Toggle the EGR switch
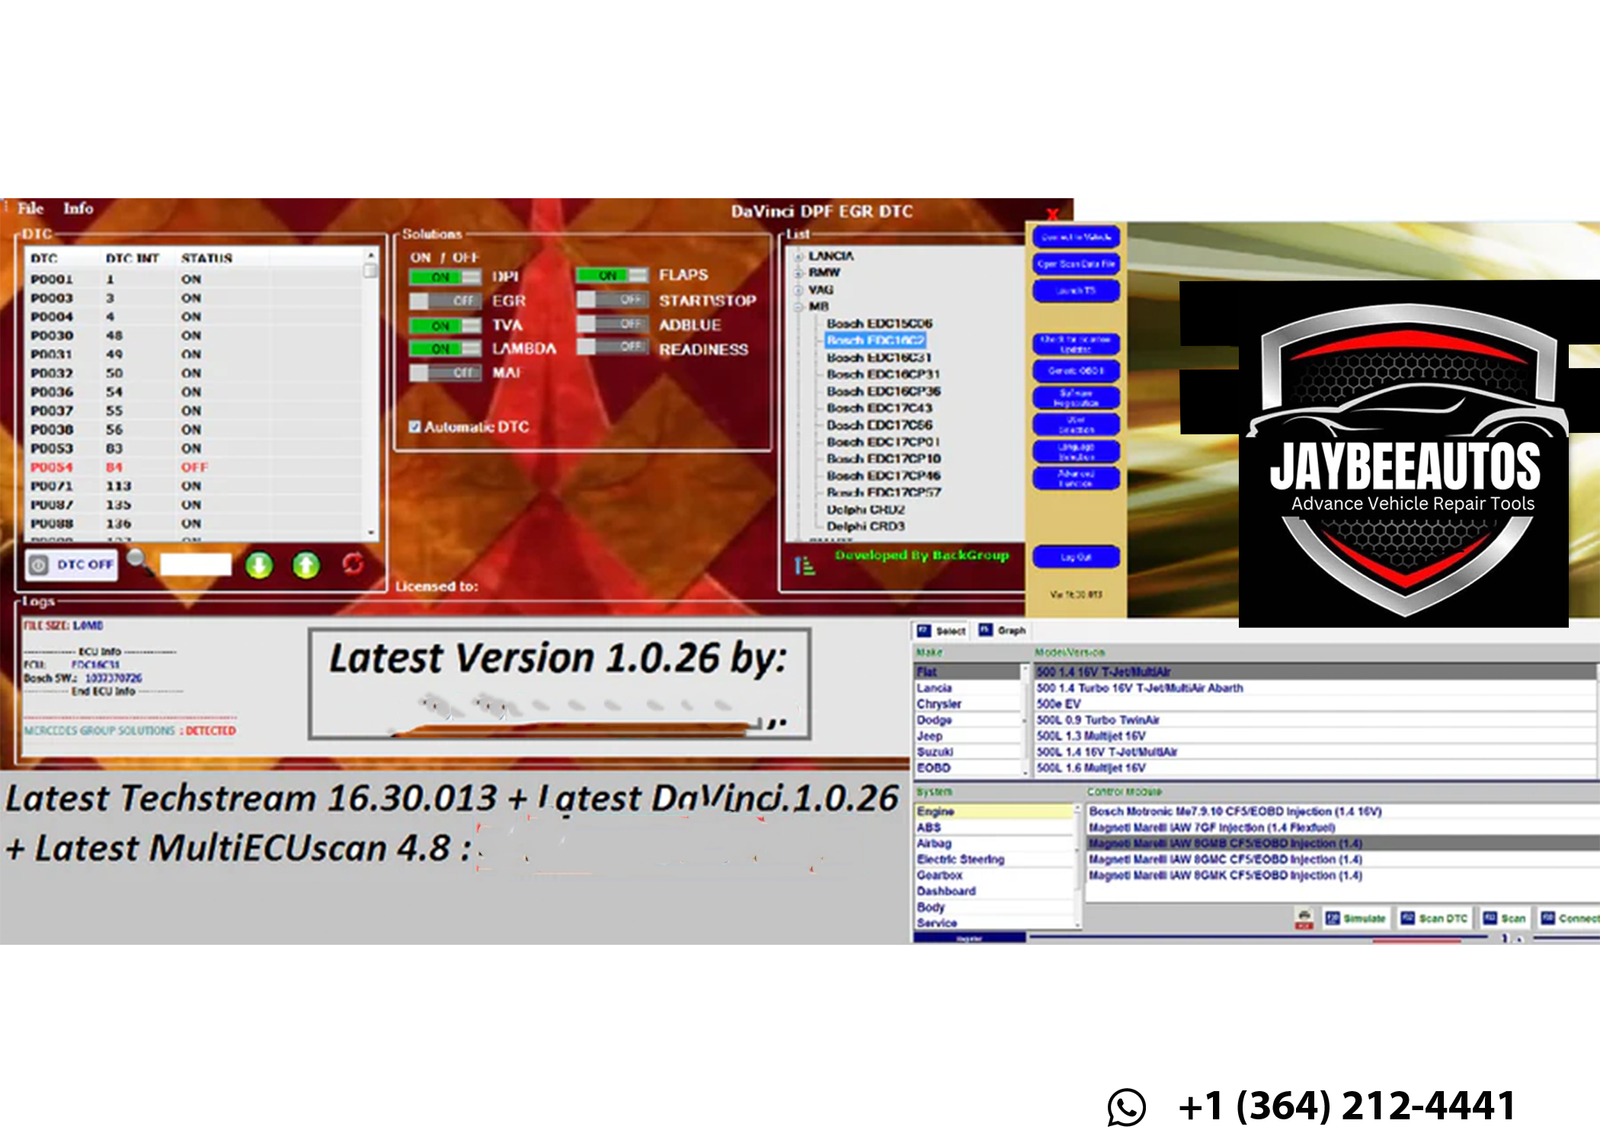The width and height of the screenshot is (1600, 1143). point(445,301)
